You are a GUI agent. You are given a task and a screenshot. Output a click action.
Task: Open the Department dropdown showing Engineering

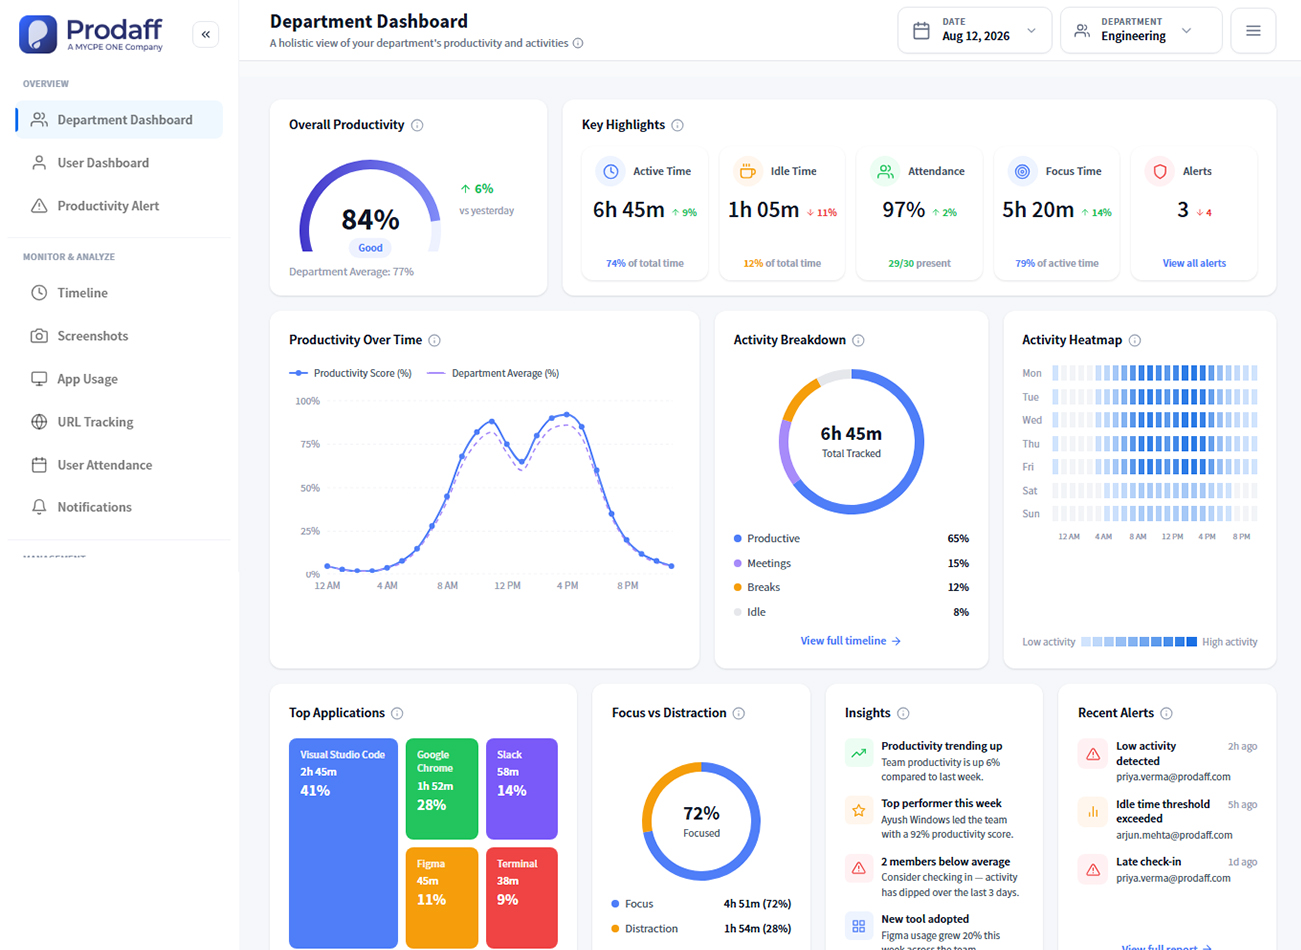1141,30
